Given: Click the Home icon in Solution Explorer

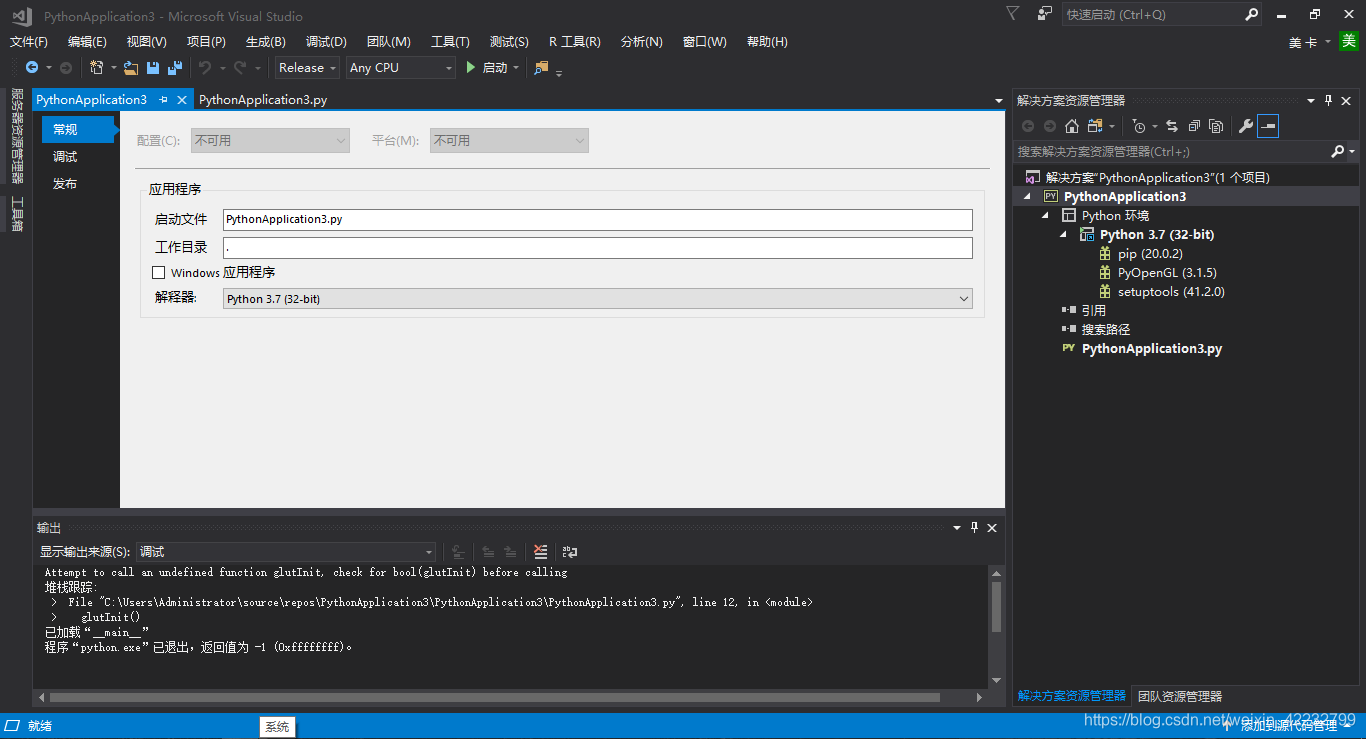Looking at the screenshot, I should (1072, 126).
